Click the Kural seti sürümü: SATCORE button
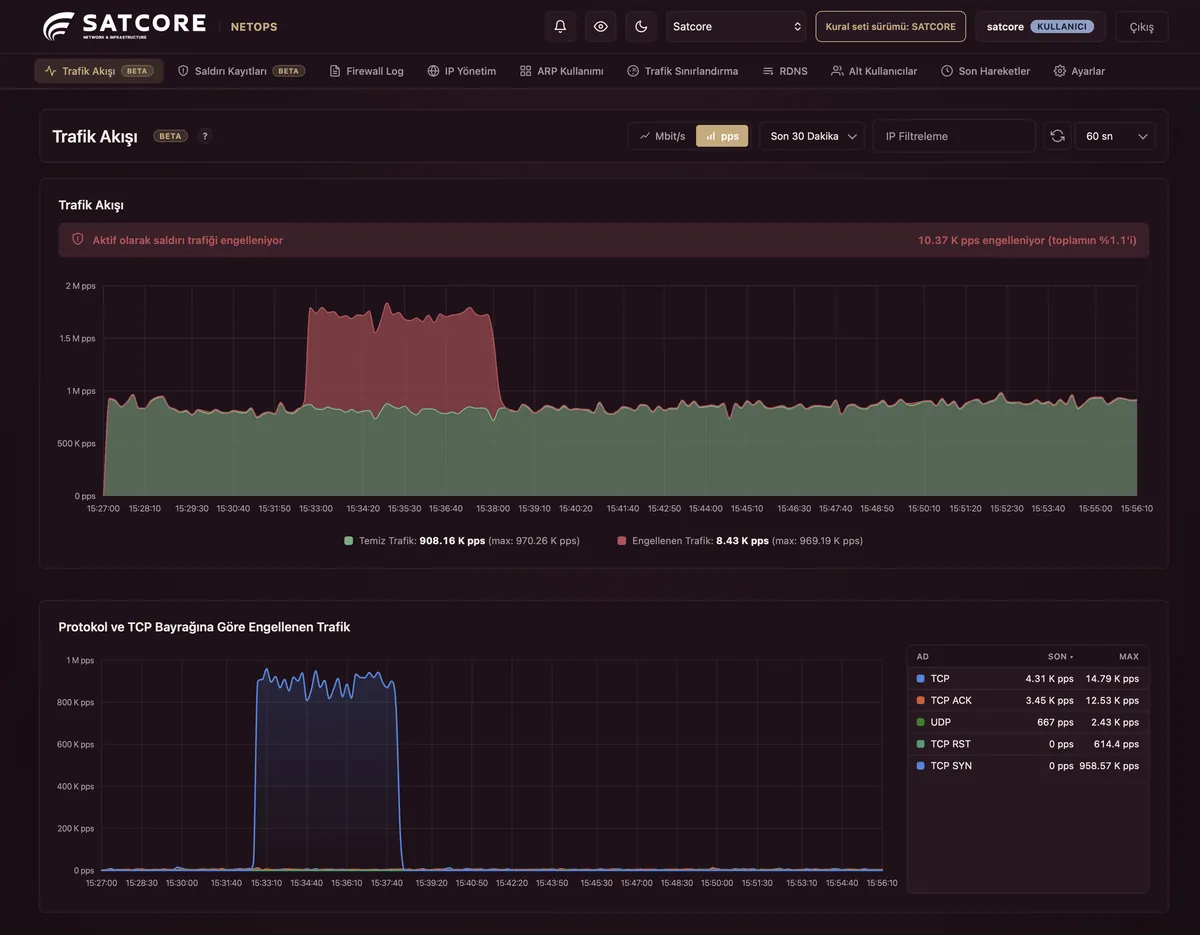The width and height of the screenshot is (1200, 935). pos(891,27)
